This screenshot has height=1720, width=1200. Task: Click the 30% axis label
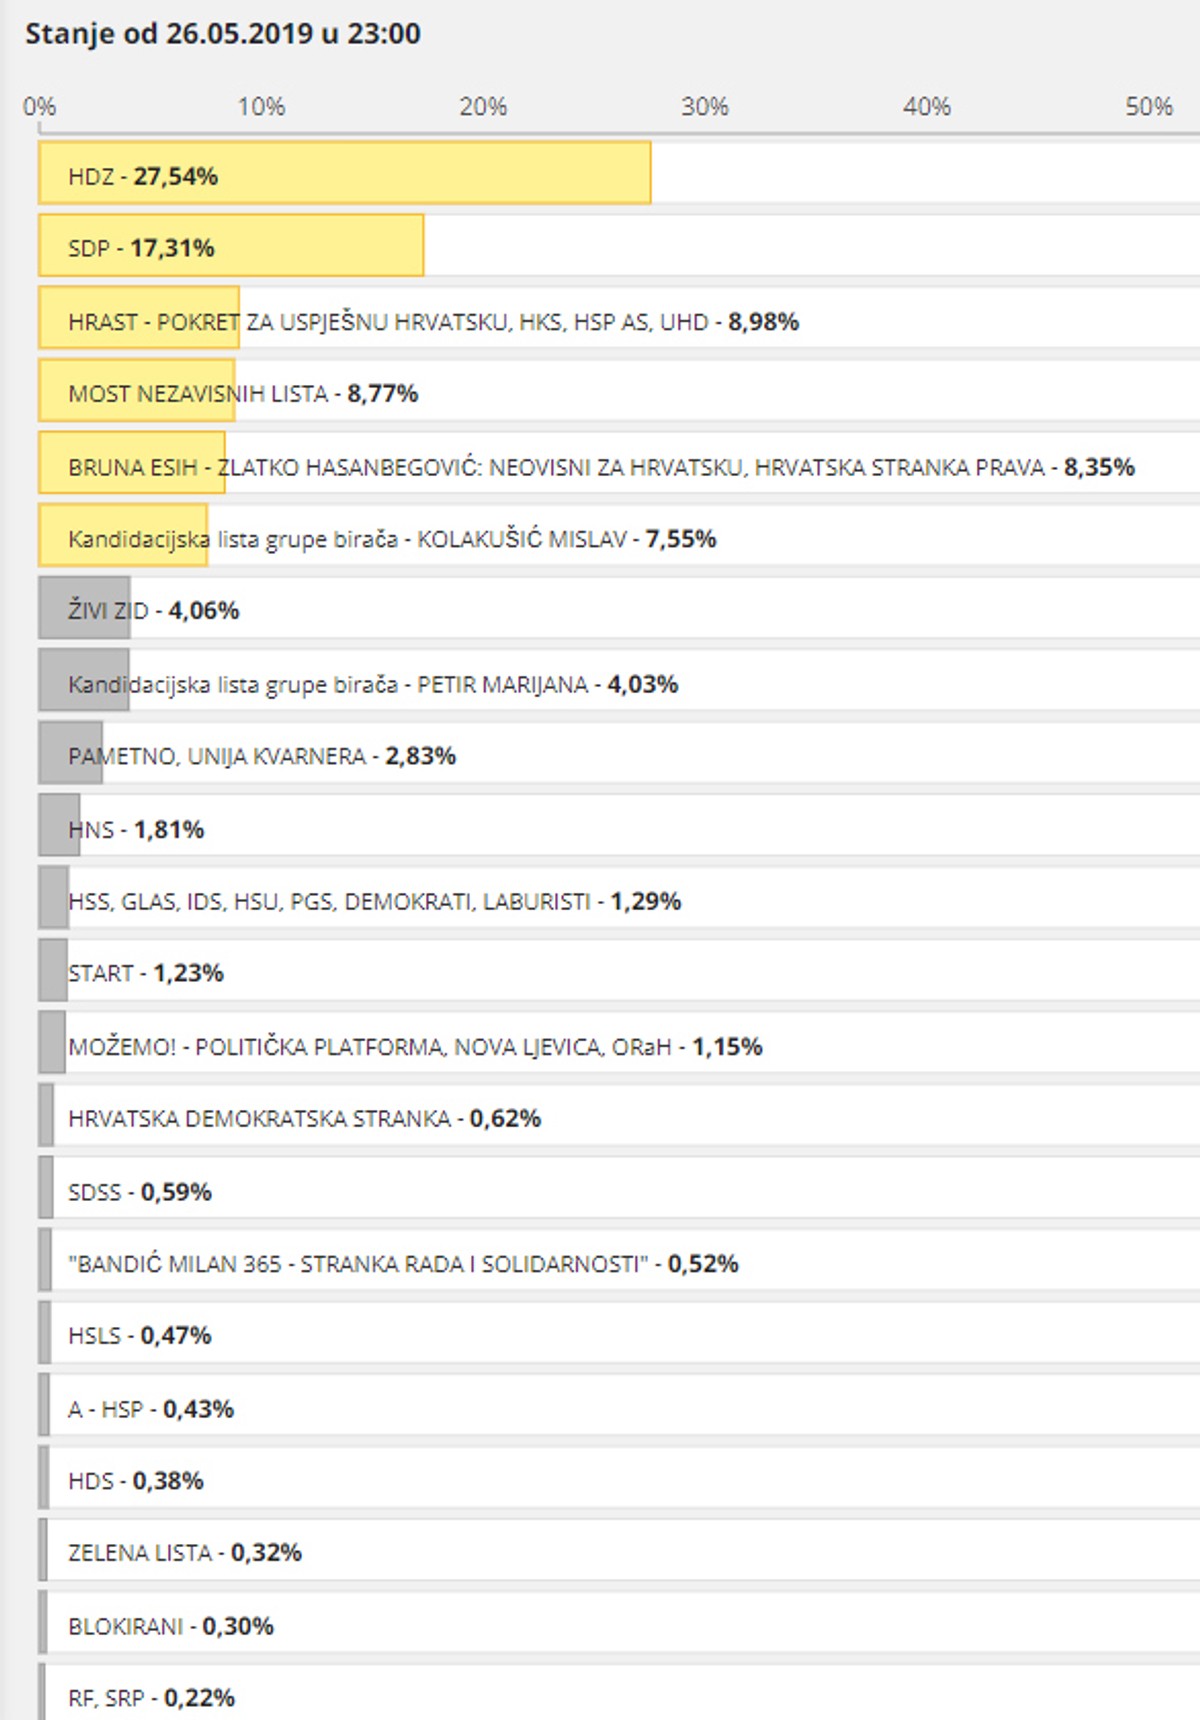704,106
